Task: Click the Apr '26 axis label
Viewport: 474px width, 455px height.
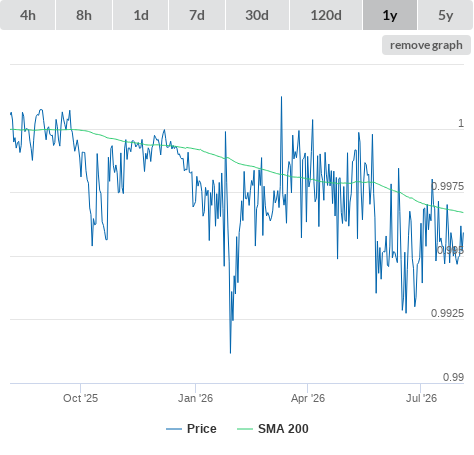Action: [308, 398]
